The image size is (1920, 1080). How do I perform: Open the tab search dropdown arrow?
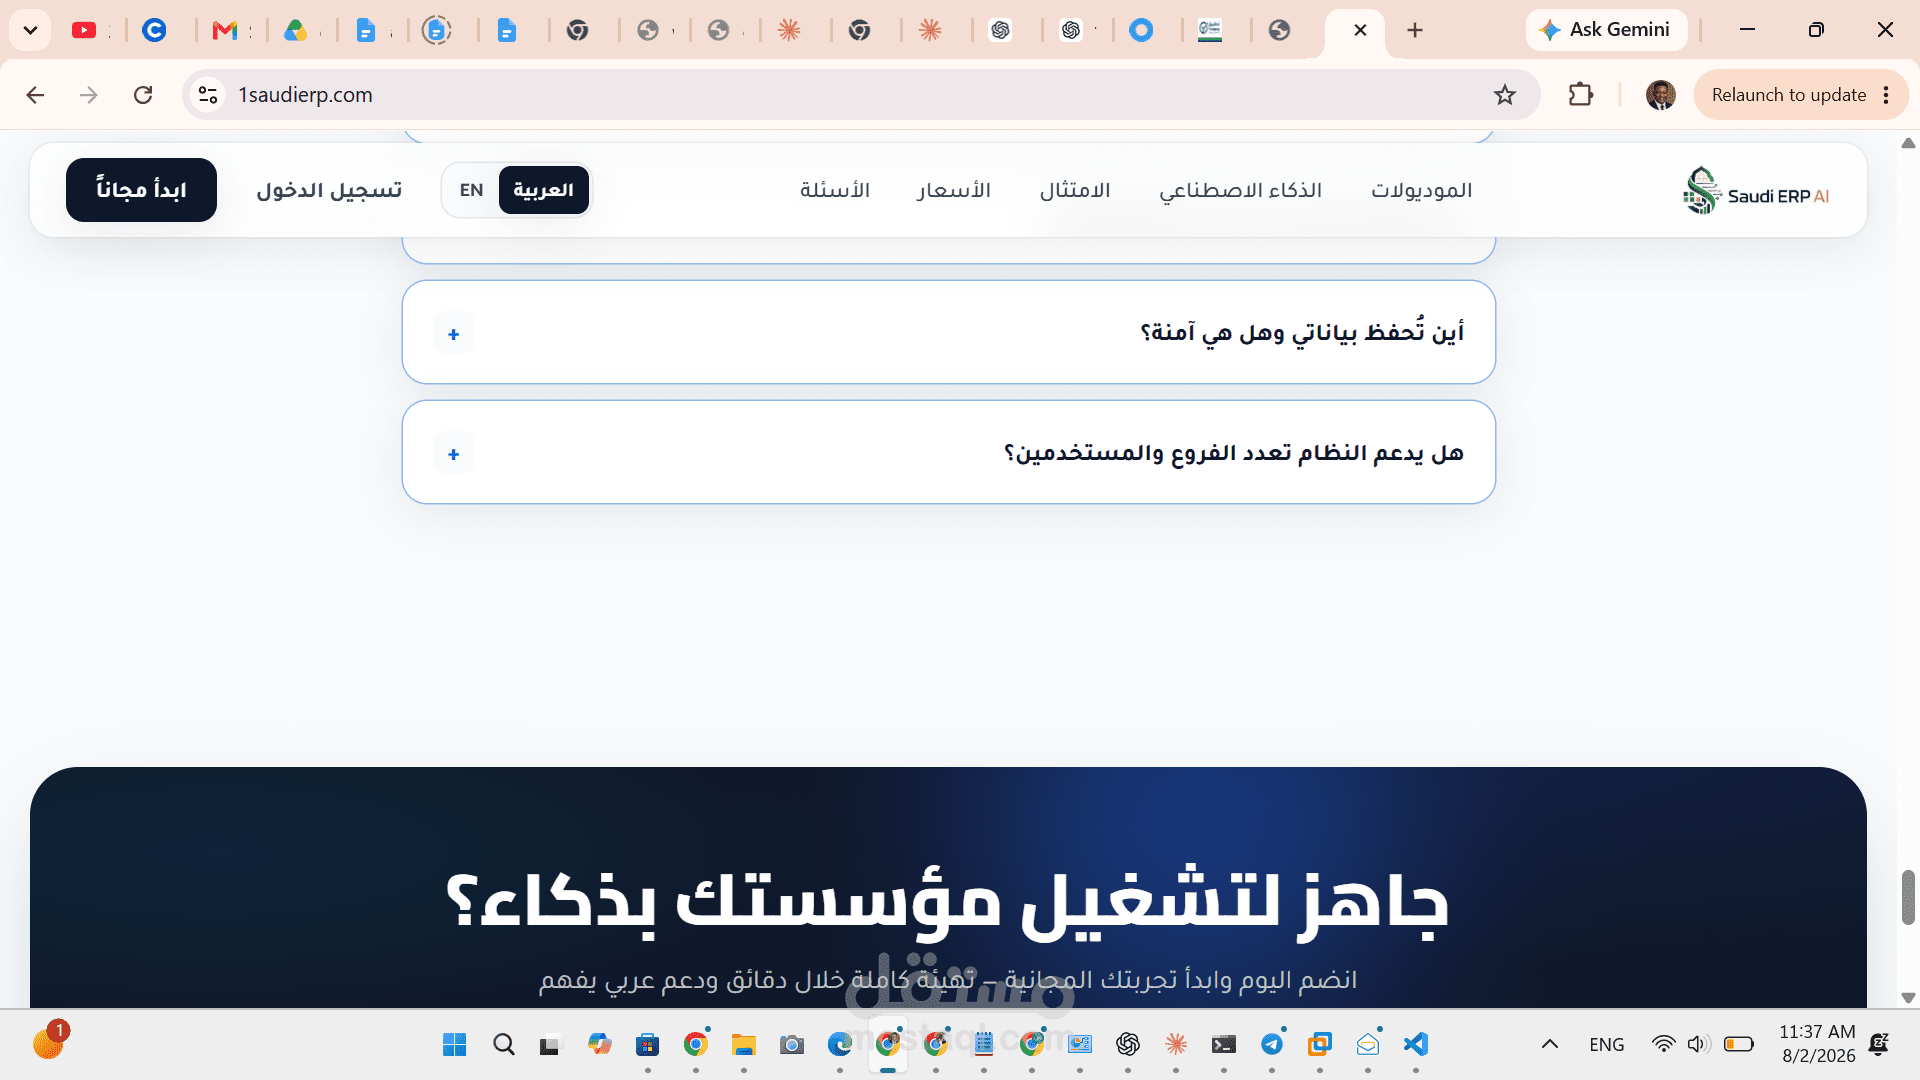point(30,31)
